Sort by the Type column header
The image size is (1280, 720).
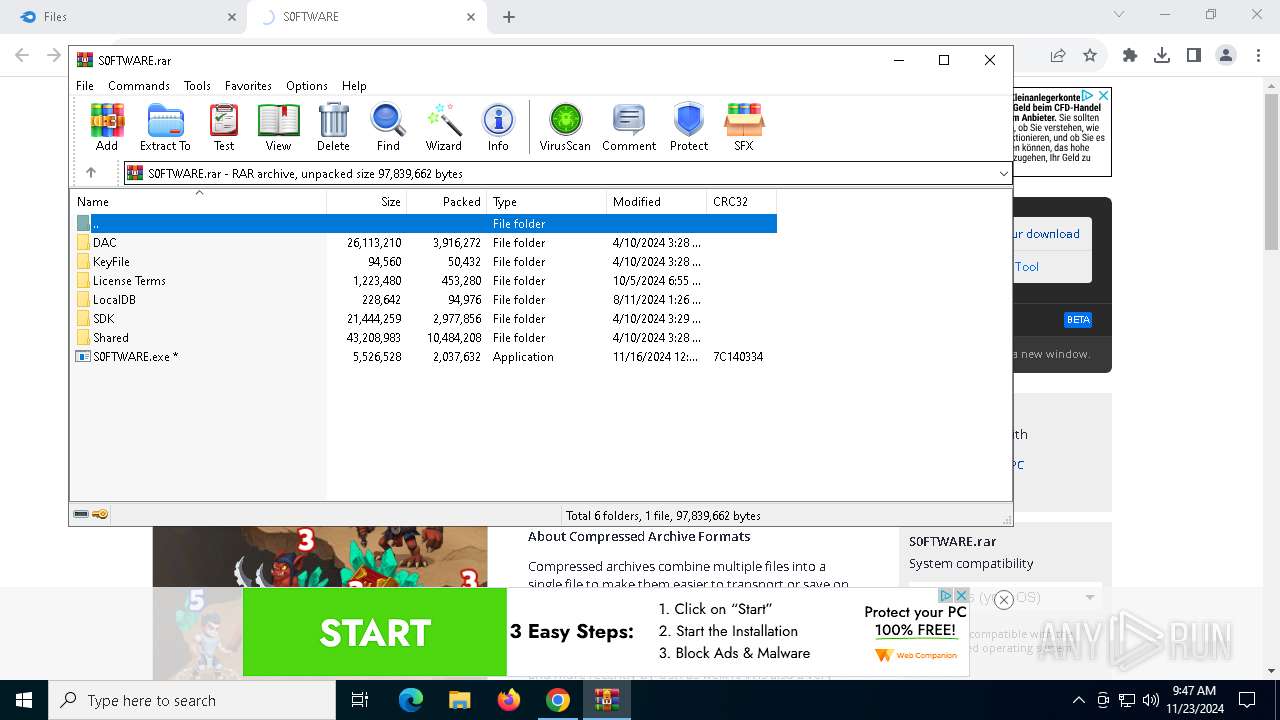(x=547, y=202)
